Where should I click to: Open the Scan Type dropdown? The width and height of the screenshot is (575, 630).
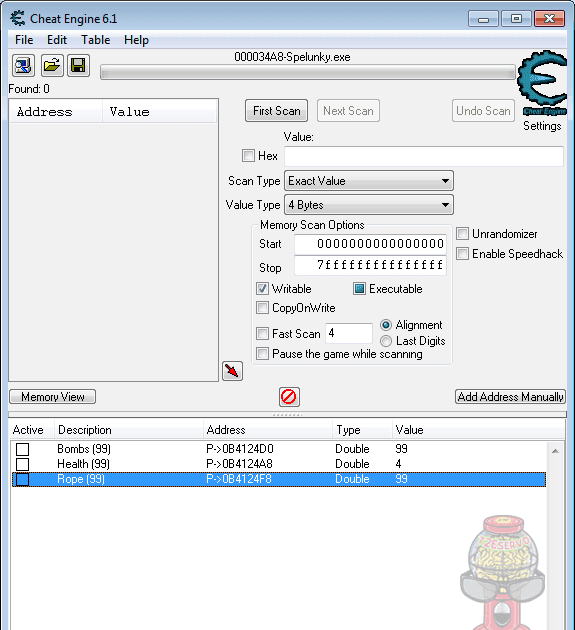[369, 181]
